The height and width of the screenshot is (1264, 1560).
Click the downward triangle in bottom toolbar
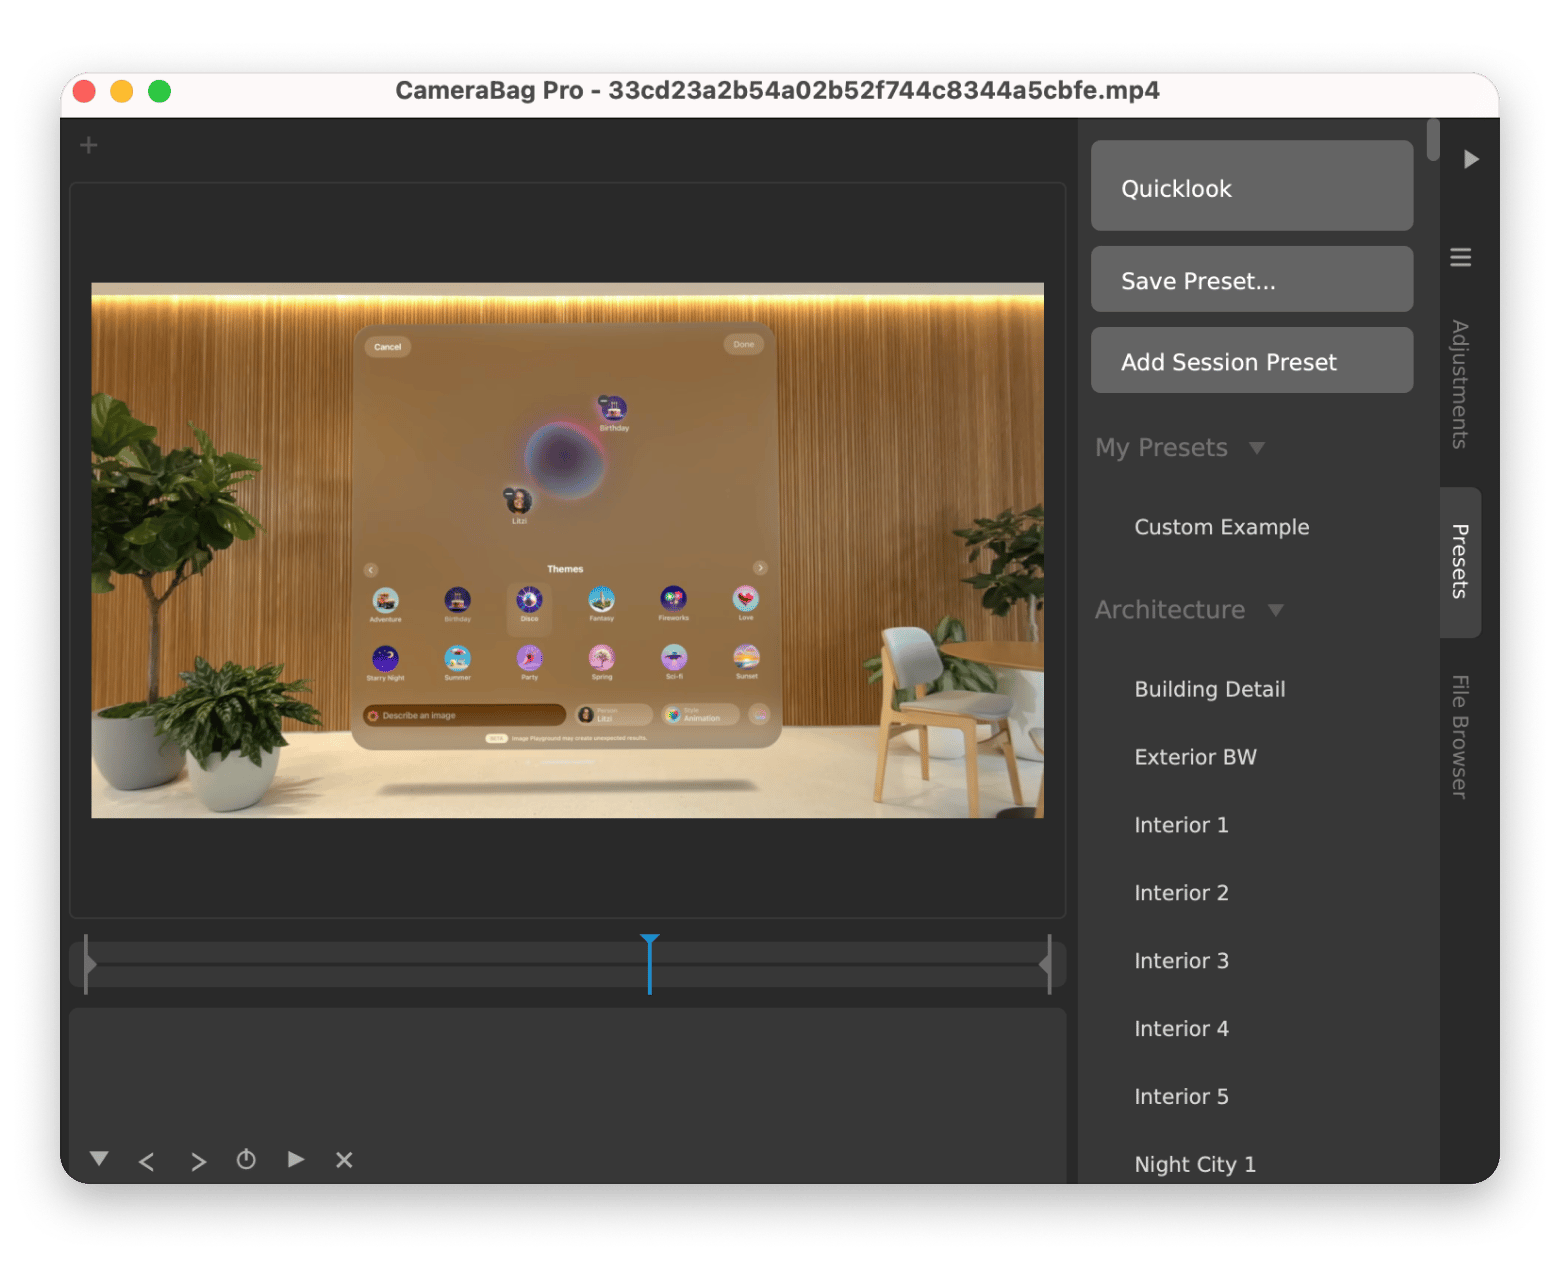99,1159
